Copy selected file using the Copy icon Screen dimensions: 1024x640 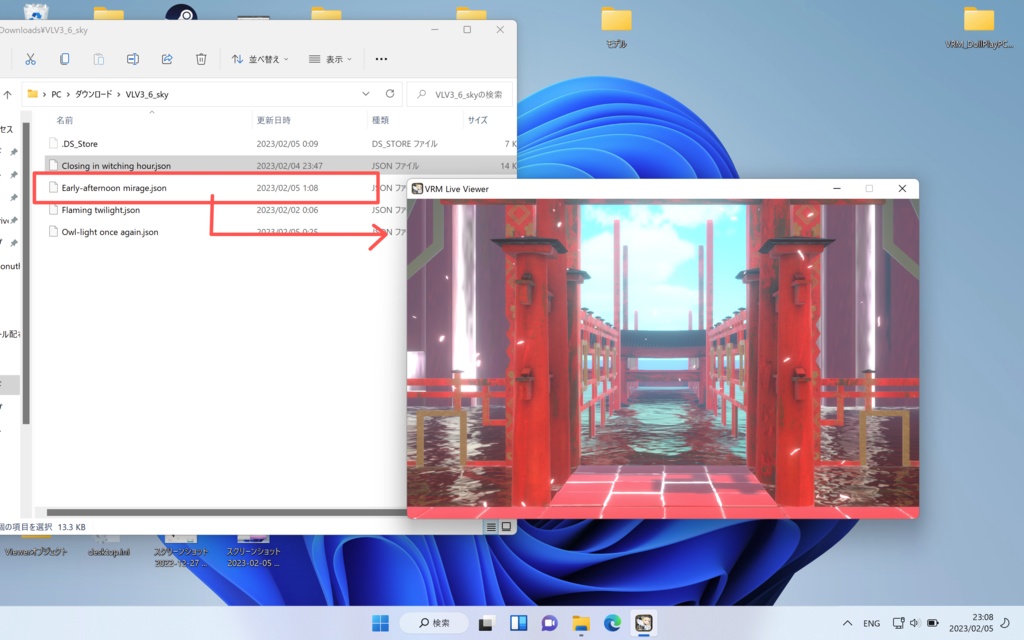click(x=63, y=59)
